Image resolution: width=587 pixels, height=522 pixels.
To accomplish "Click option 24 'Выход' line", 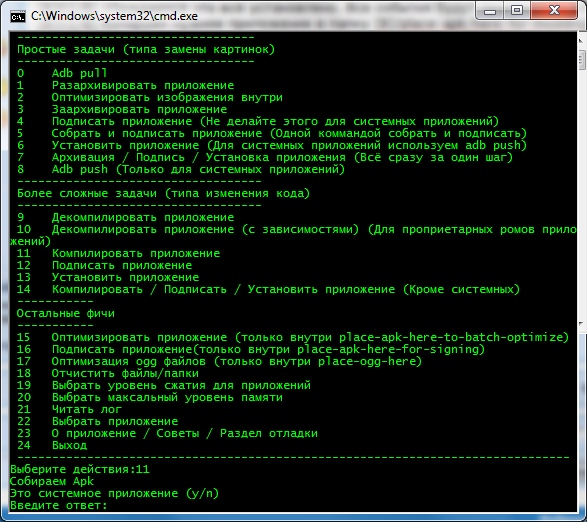I will (x=52, y=445).
